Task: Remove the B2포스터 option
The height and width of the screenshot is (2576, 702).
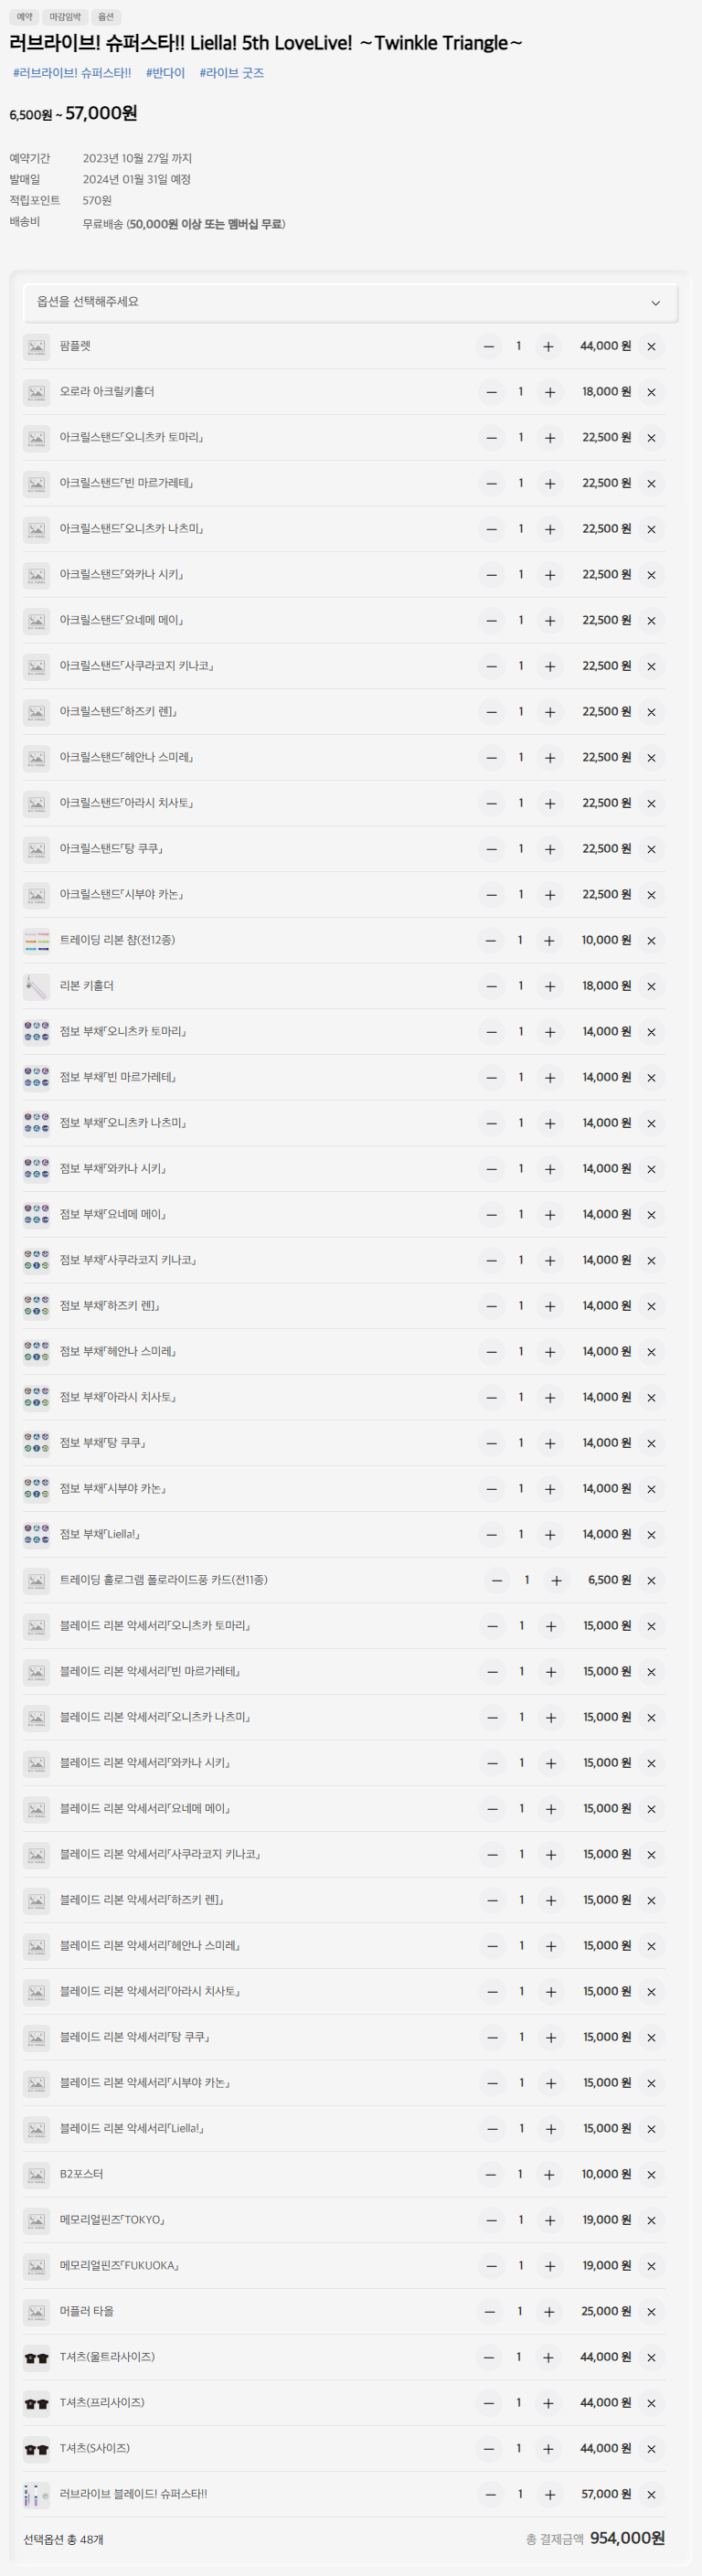Action: pos(653,2174)
